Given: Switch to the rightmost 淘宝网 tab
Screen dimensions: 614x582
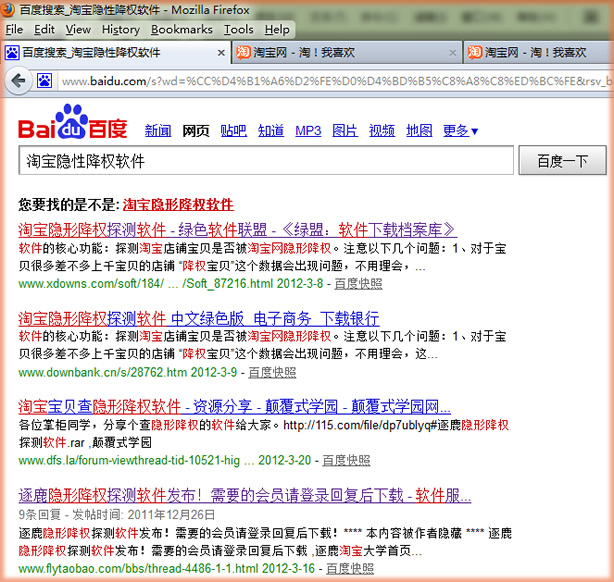Looking at the screenshot, I should point(540,53).
